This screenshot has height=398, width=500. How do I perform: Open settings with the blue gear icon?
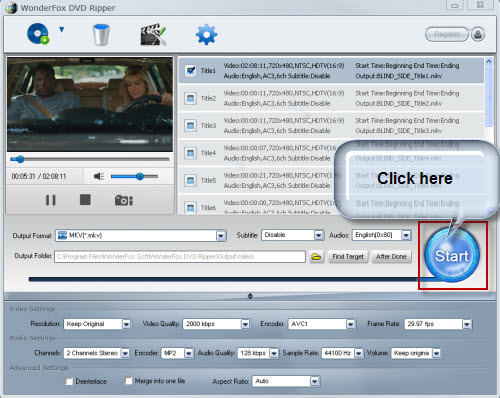[x=206, y=34]
